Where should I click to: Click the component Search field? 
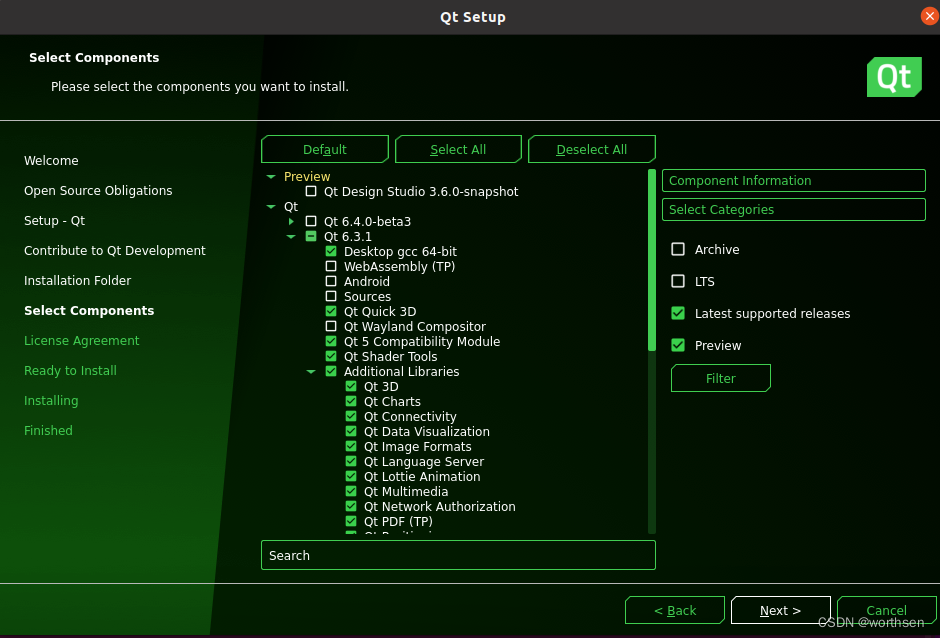(x=459, y=555)
